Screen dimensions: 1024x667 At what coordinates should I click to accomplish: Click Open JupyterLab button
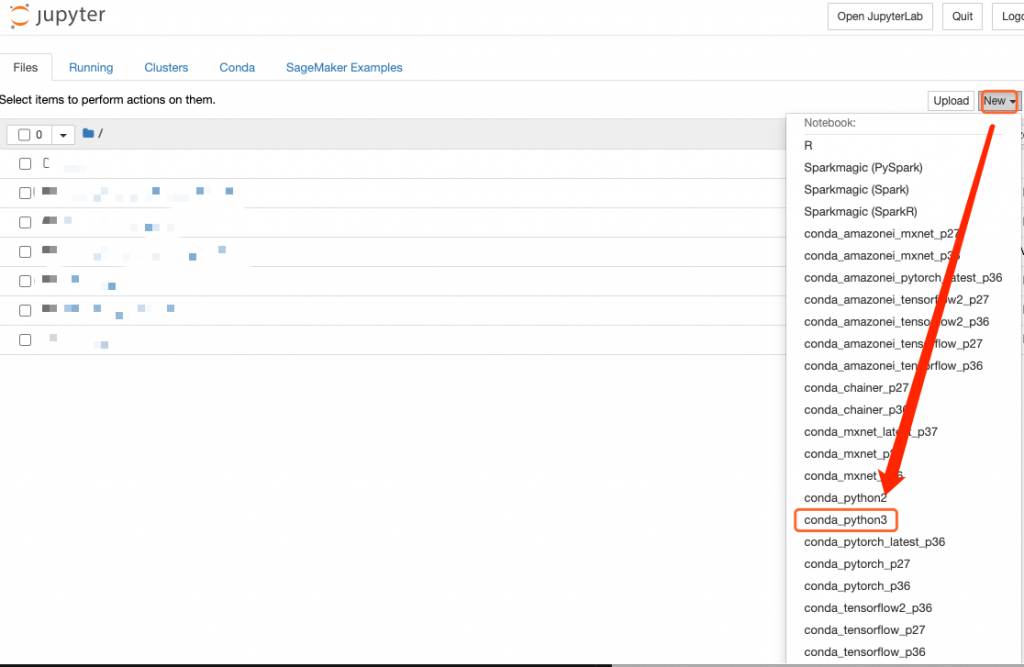pos(880,16)
